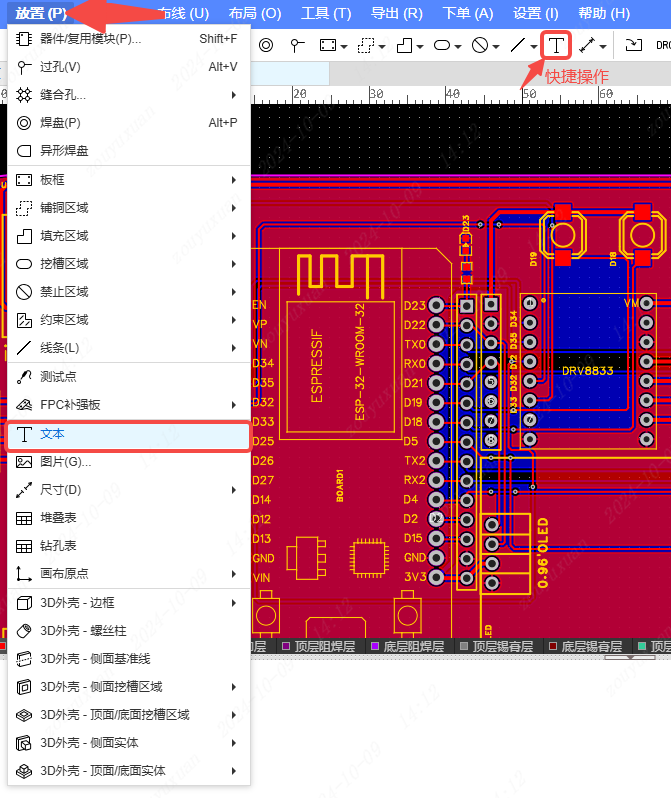Choose 过孔(V) menu item
Viewport: 671px width, 798px height.
pyautogui.click(x=129, y=67)
